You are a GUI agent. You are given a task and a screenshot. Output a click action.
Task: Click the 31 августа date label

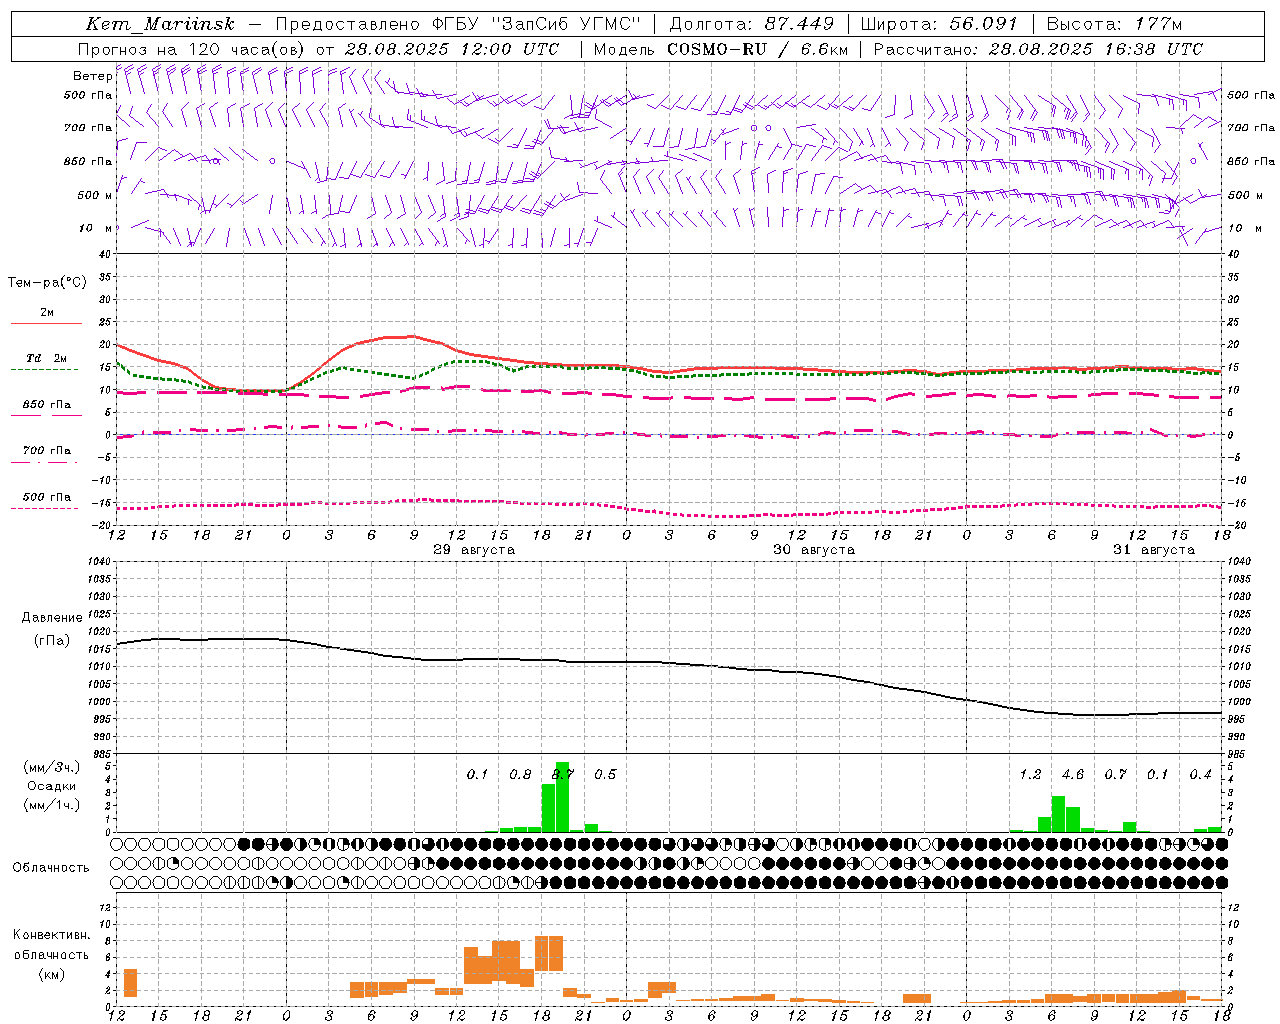(1154, 550)
